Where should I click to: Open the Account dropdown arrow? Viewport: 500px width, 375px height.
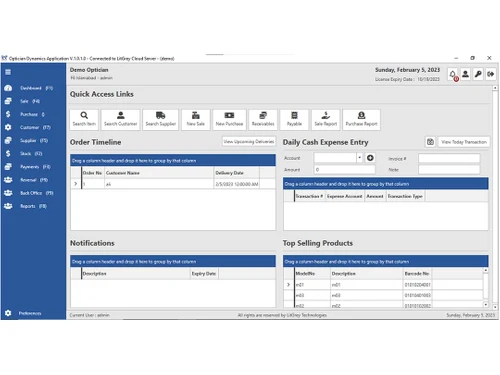coord(359,158)
